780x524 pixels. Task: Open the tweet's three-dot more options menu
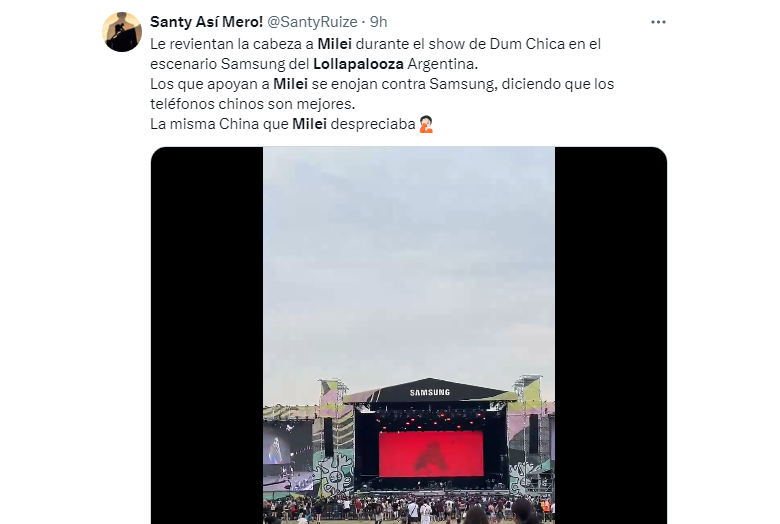(x=658, y=22)
